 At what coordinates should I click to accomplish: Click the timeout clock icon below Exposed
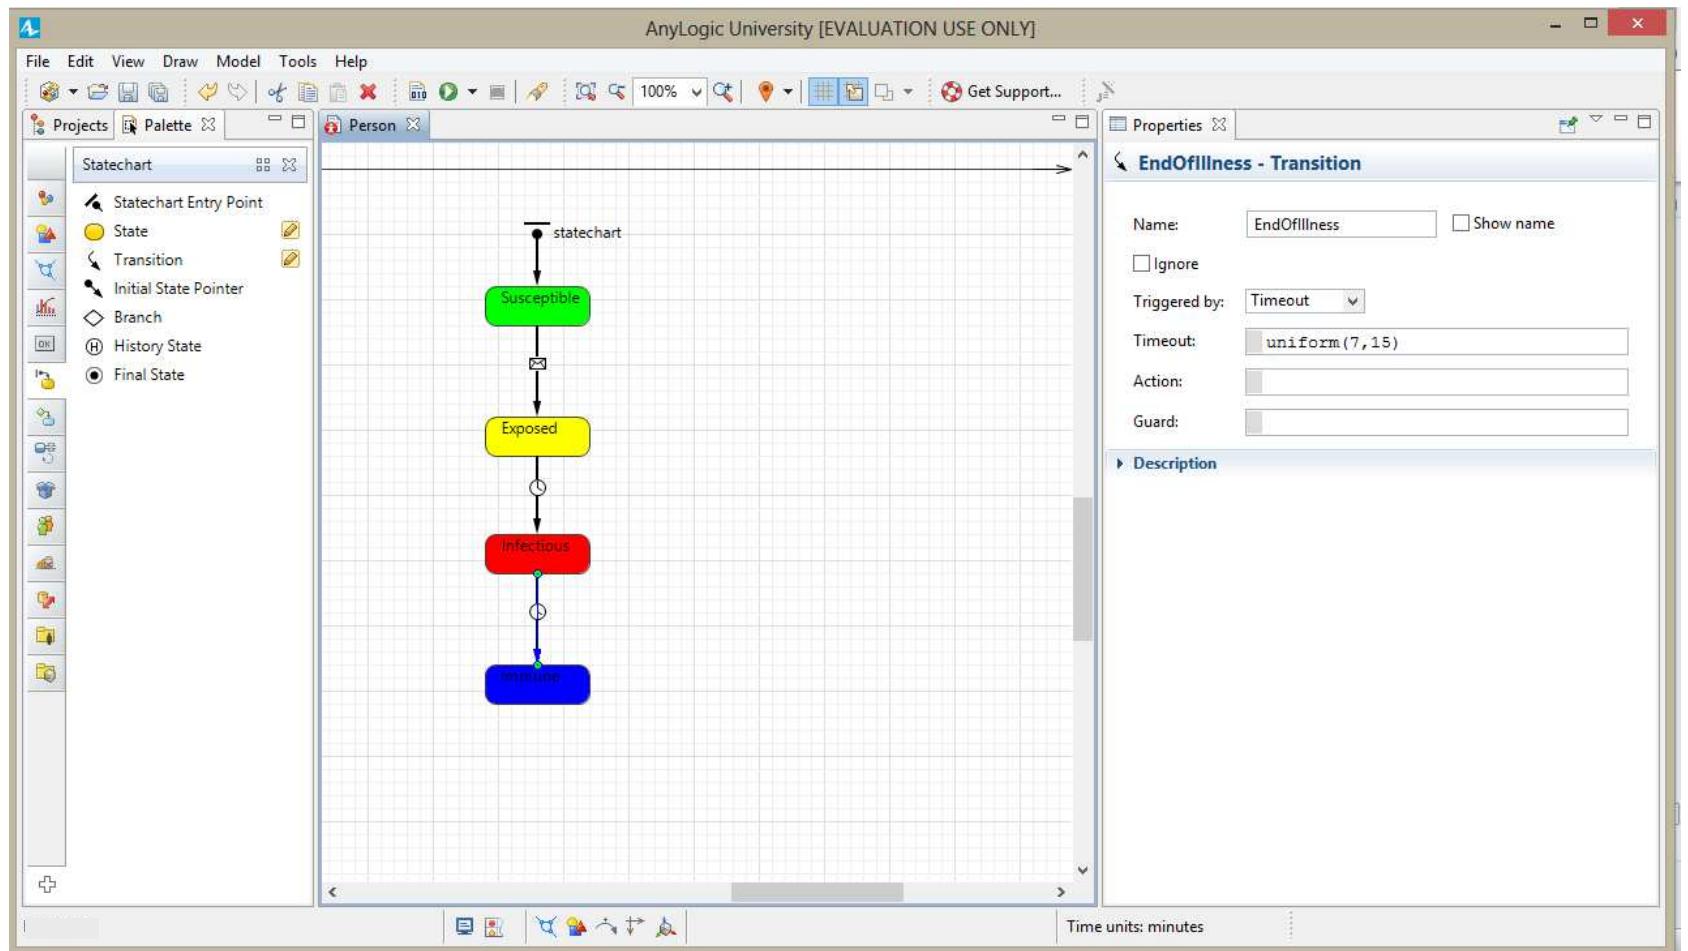pyautogui.click(x=537, y=488)
